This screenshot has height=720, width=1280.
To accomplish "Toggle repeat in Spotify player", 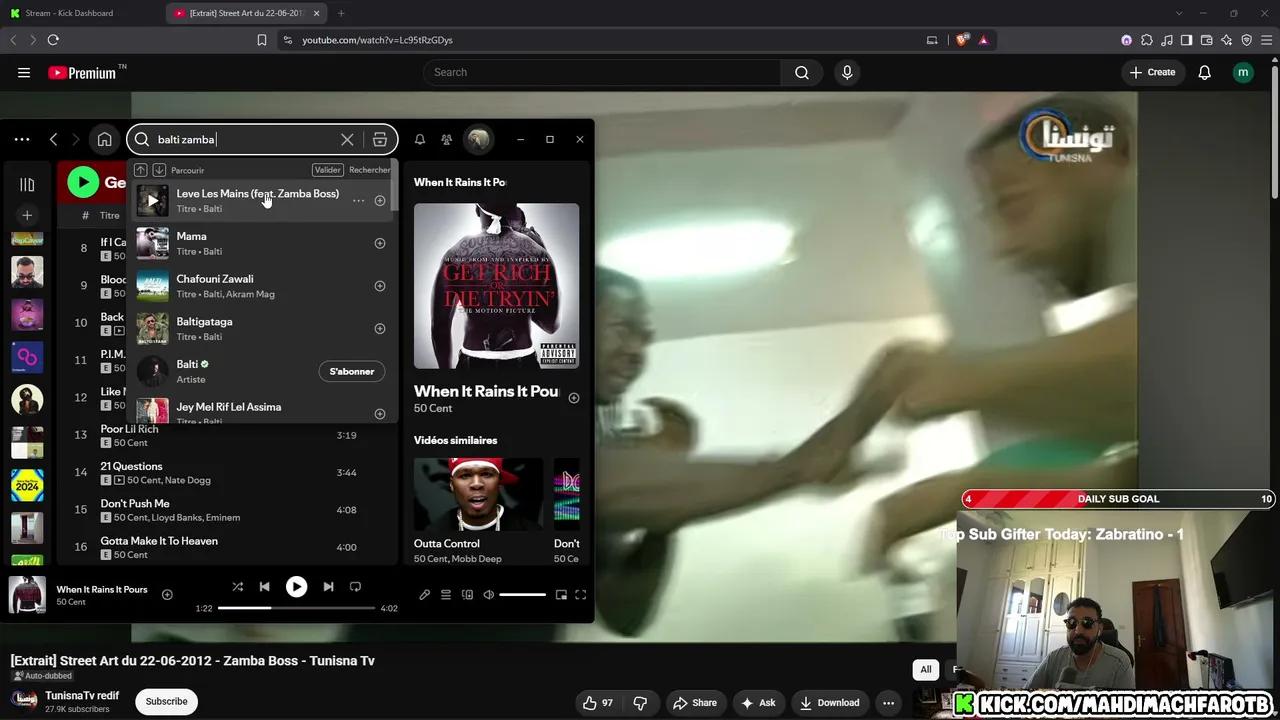I will [355, 587].
